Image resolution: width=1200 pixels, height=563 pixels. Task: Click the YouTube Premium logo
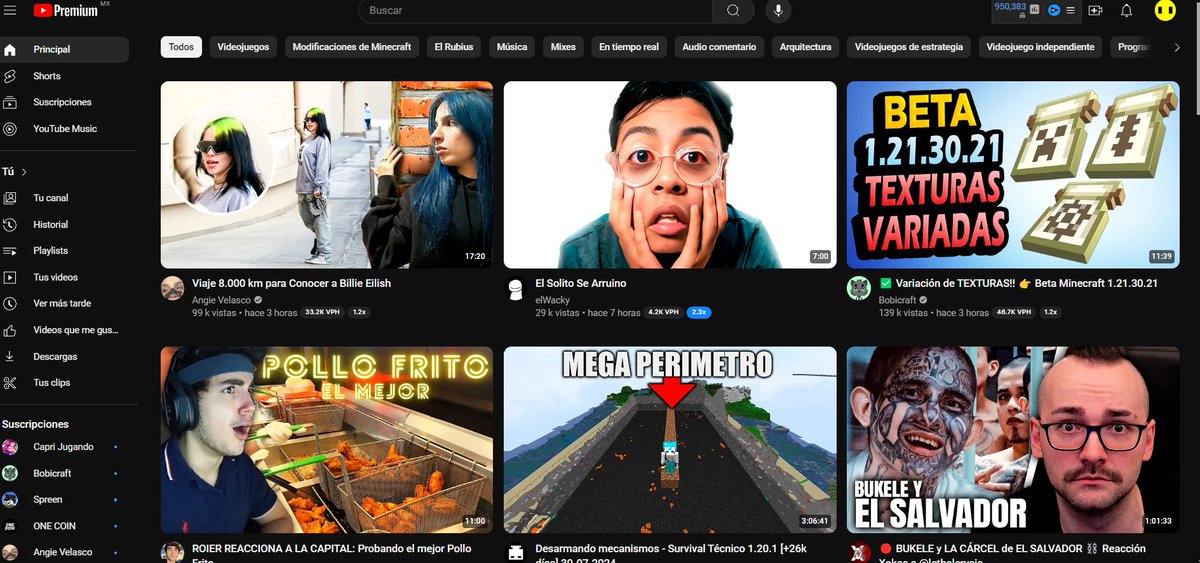pos(66,10)
